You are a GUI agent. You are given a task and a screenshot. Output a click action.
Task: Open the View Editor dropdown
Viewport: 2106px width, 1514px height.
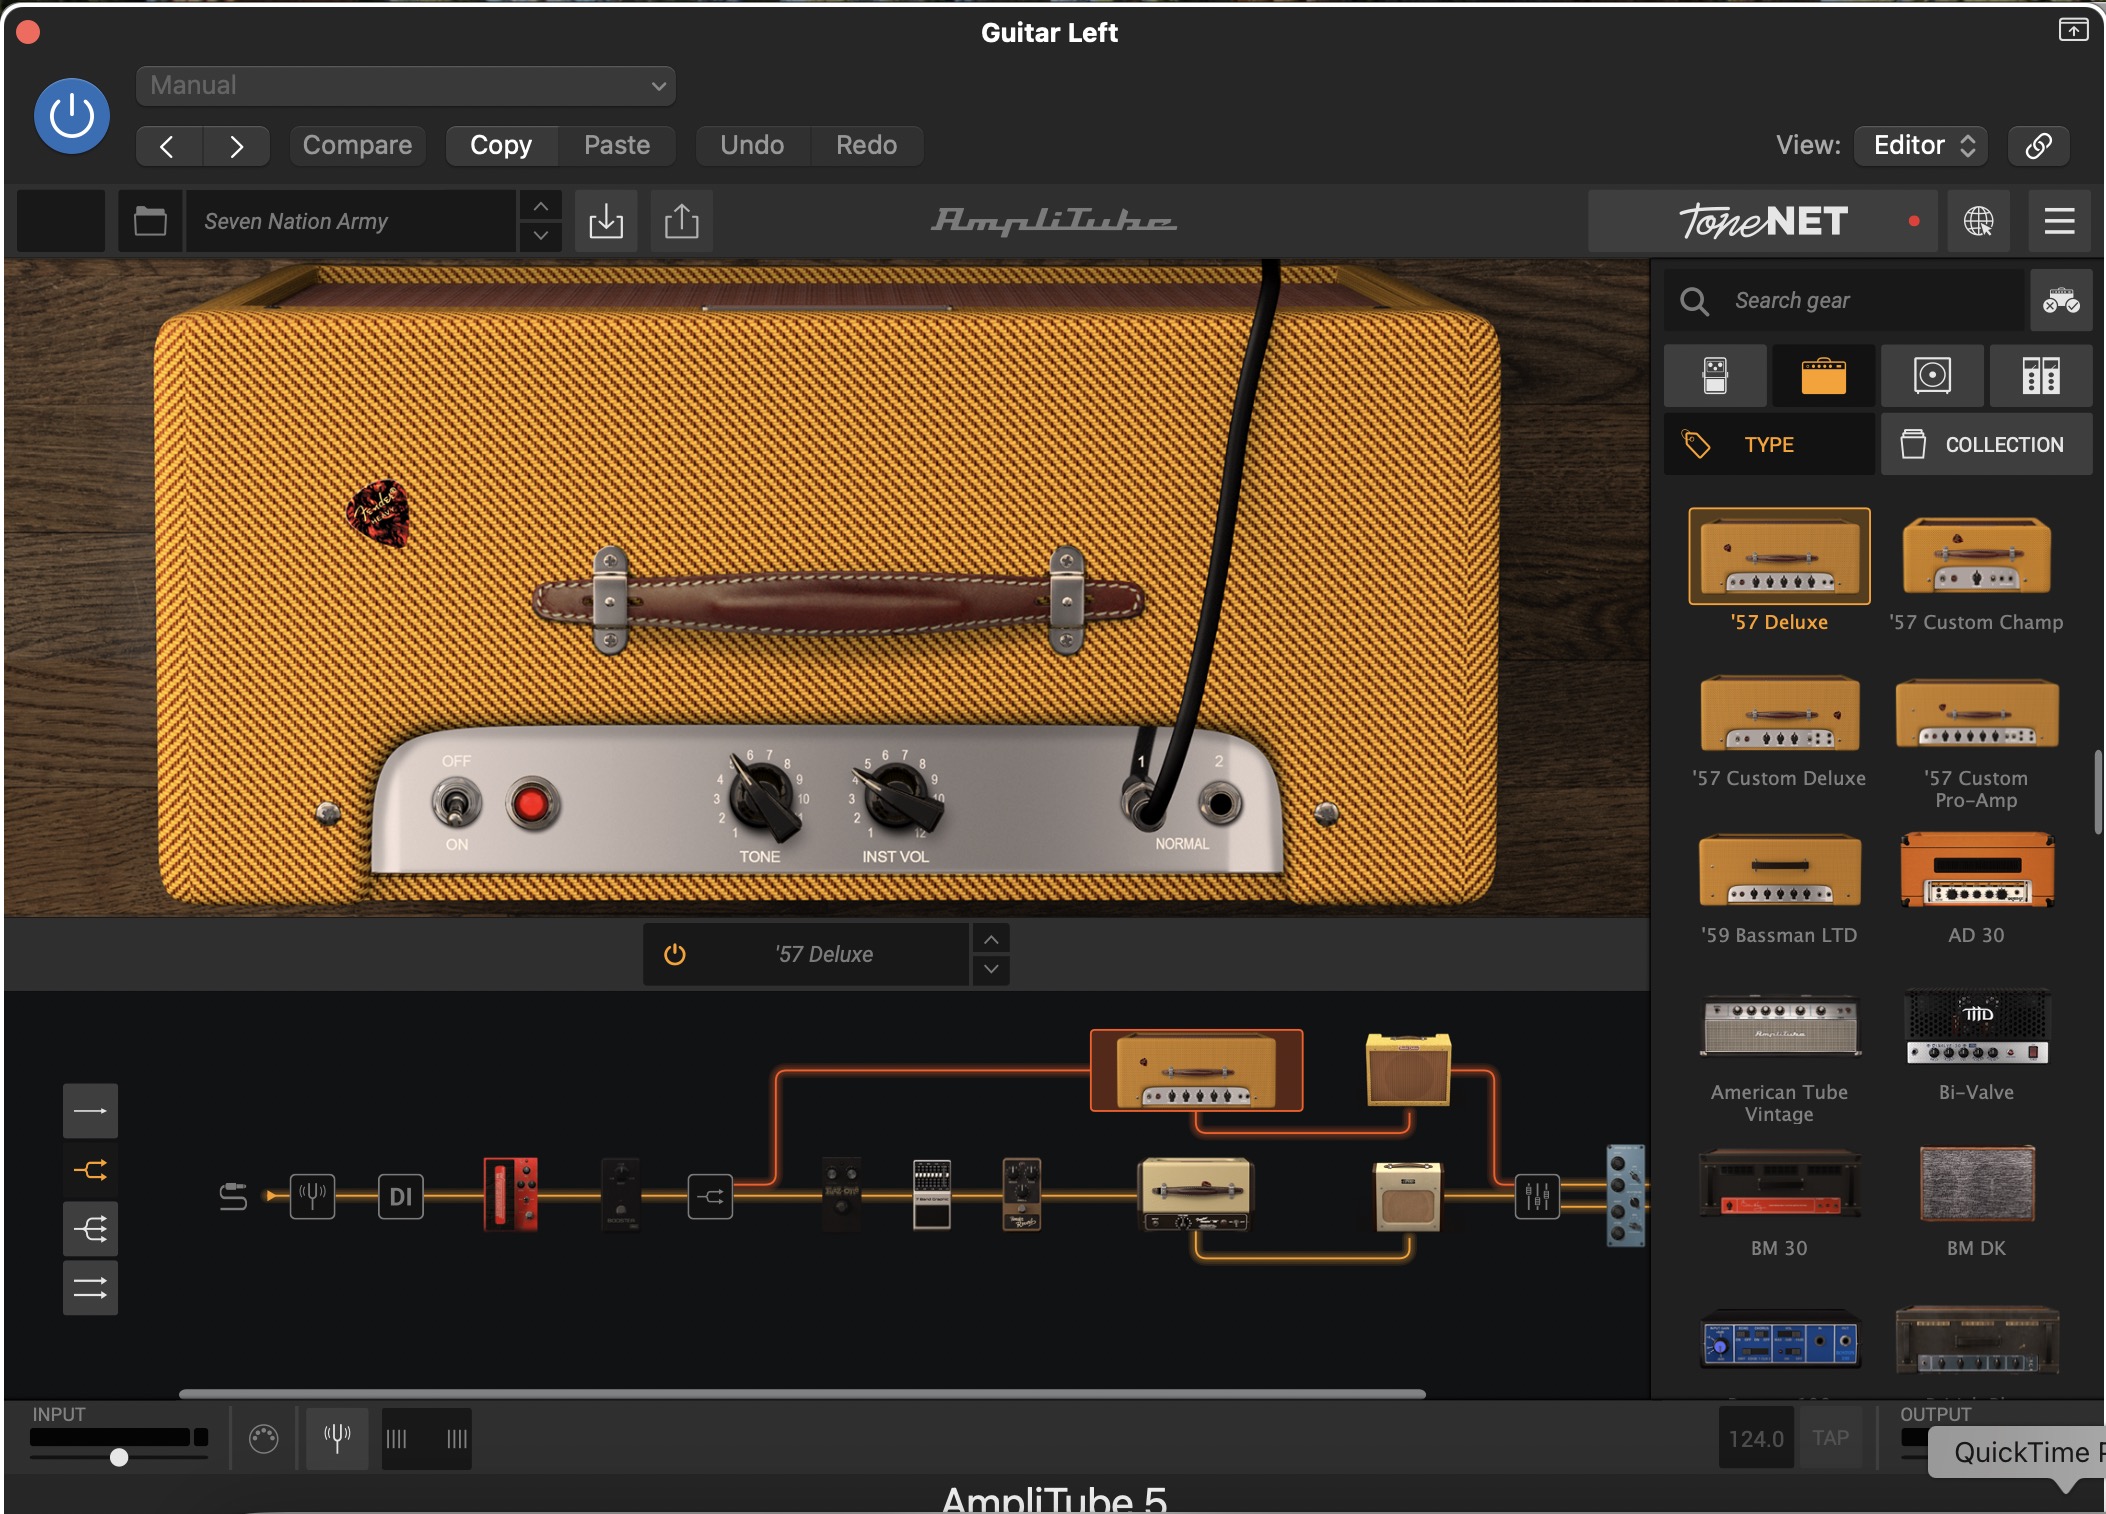(x=1921, y=146)
